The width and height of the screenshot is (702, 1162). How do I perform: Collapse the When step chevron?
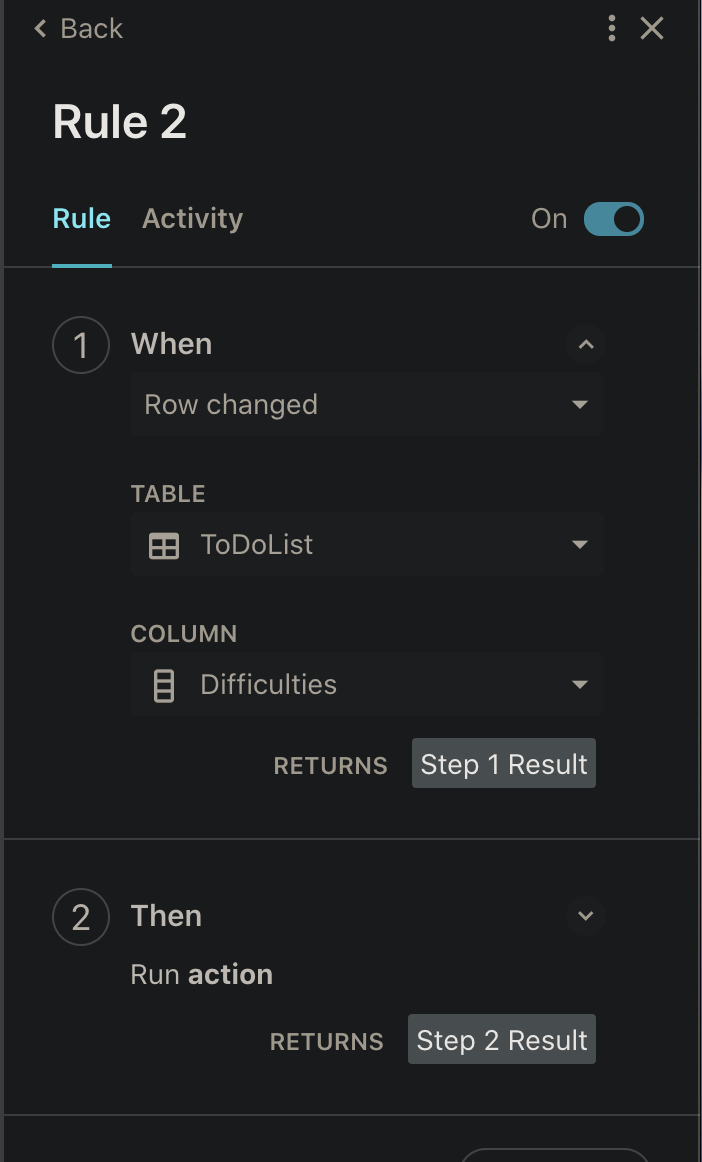[x=586, y=345]
